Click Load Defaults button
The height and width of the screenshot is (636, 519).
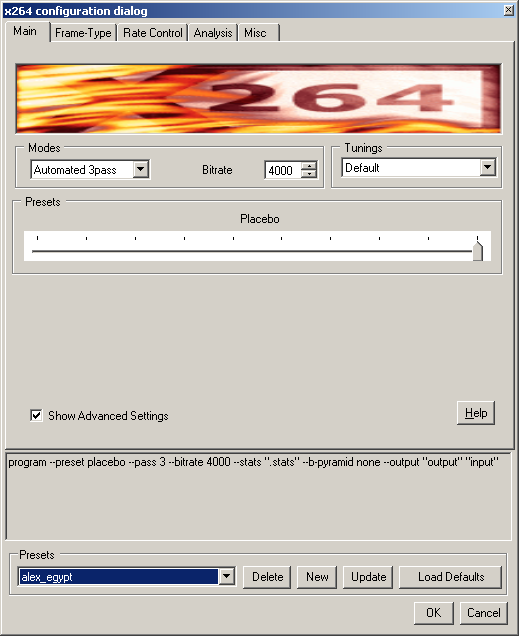(x=450, y=577)
